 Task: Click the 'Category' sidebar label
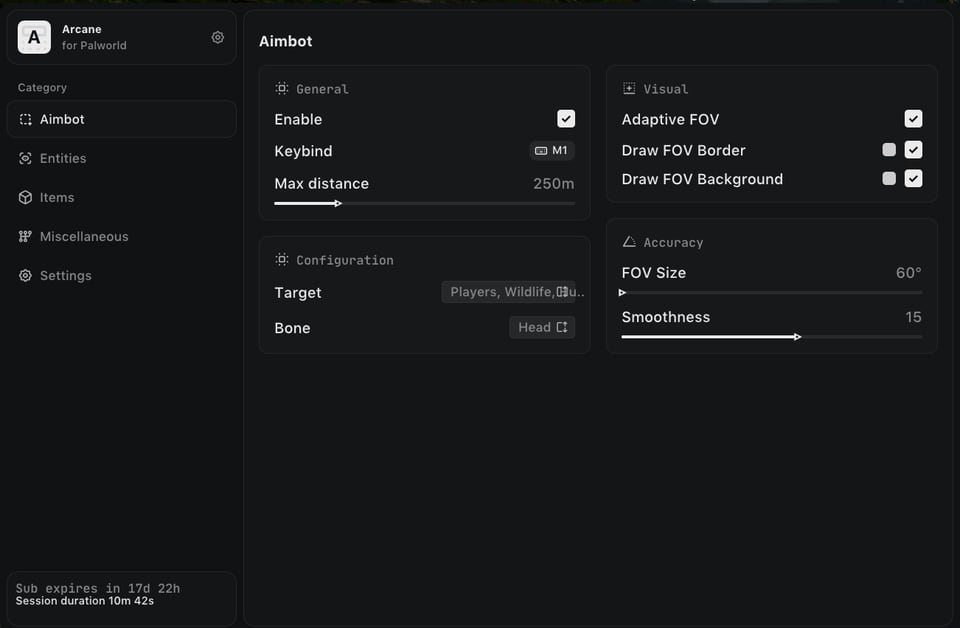[42, 88]
